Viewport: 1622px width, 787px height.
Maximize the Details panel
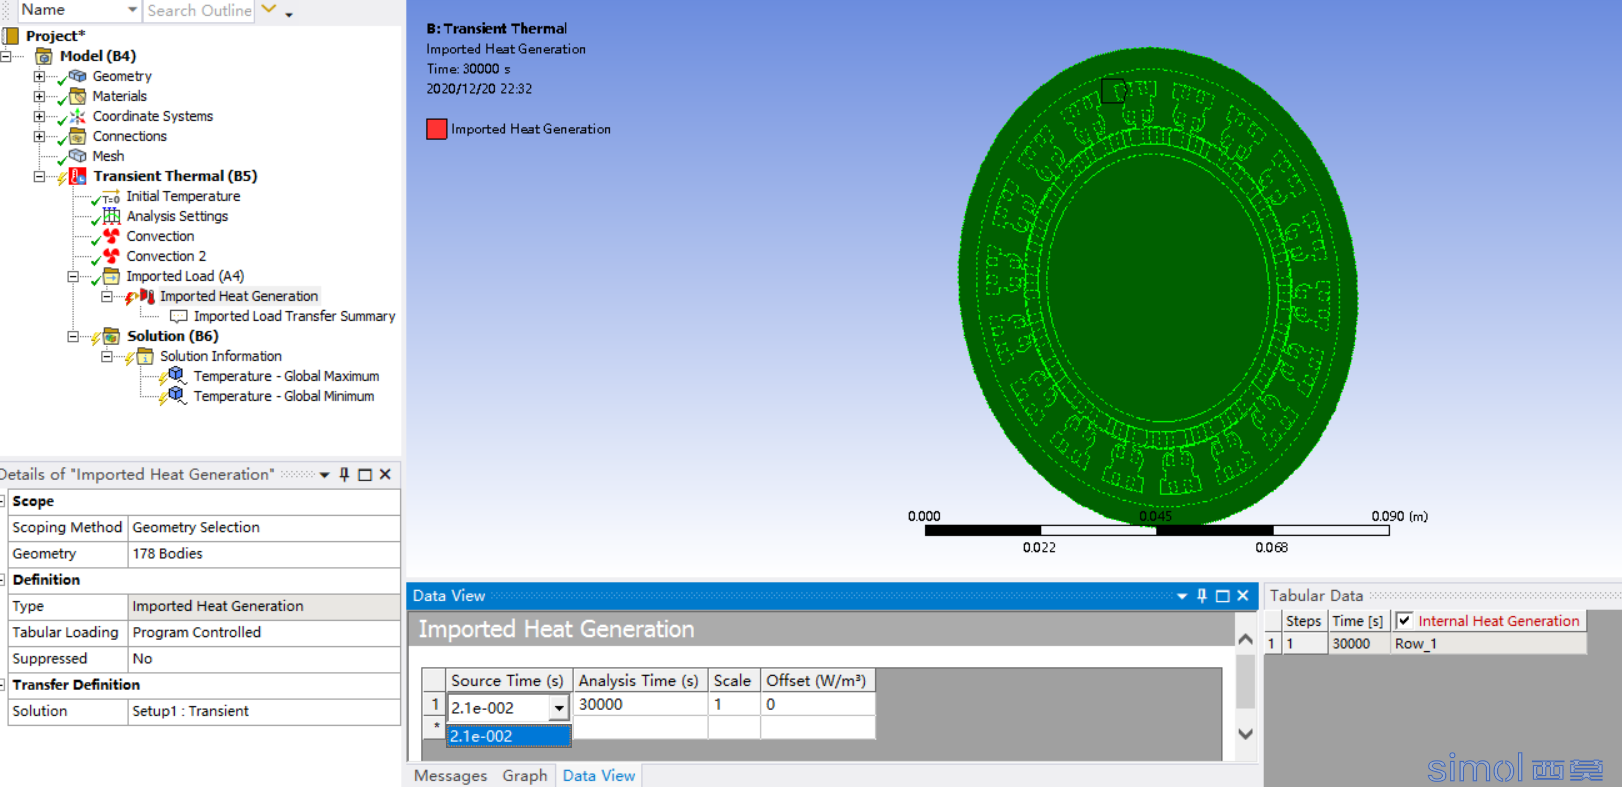pyautogui.click(x=365, y=474)
